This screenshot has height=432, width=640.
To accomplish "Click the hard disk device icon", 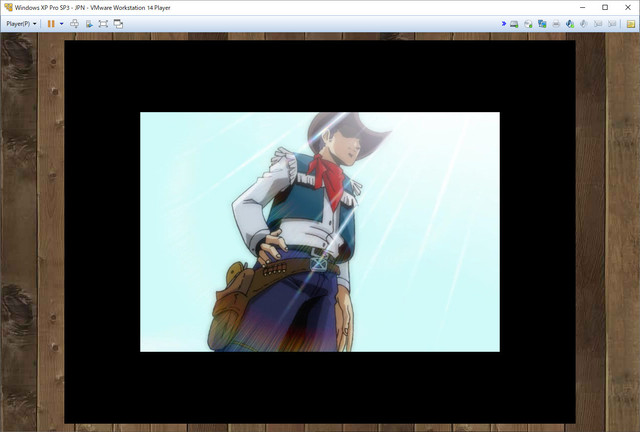I will point(514,24).
